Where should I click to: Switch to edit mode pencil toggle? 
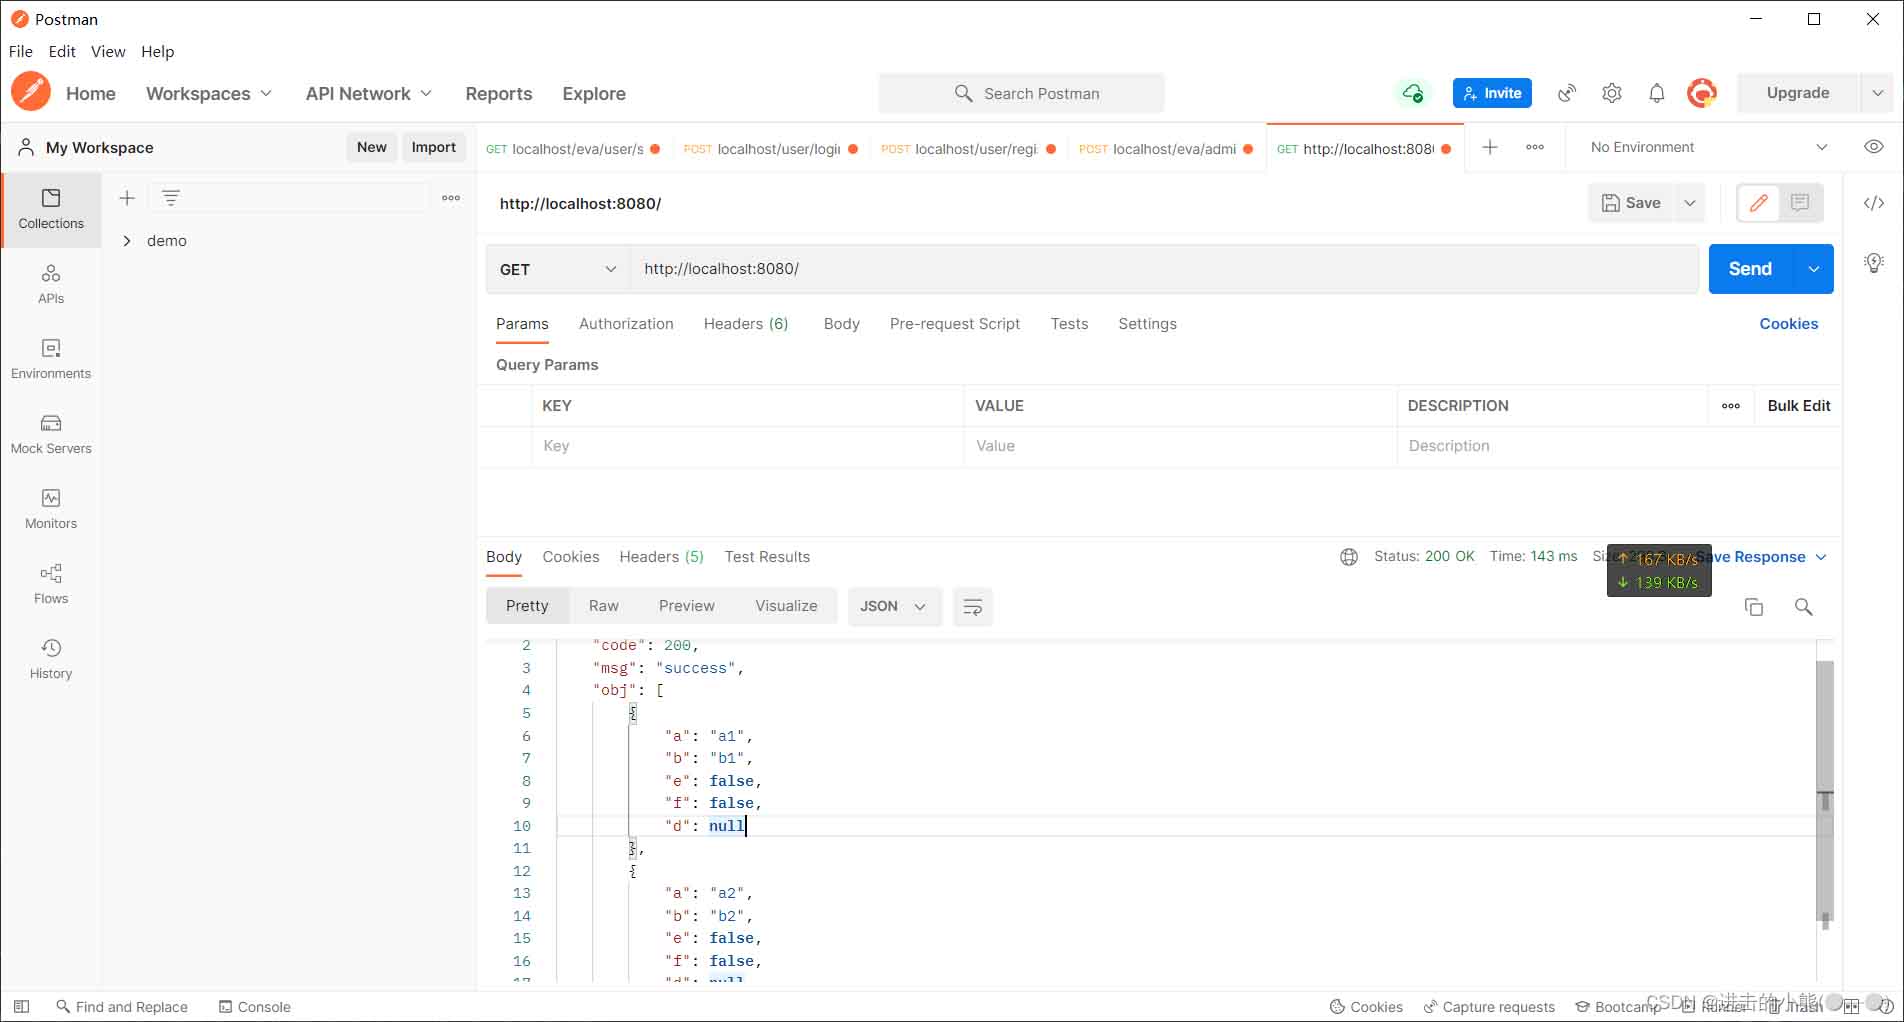pyautogui.click(x=1759, y=203)
